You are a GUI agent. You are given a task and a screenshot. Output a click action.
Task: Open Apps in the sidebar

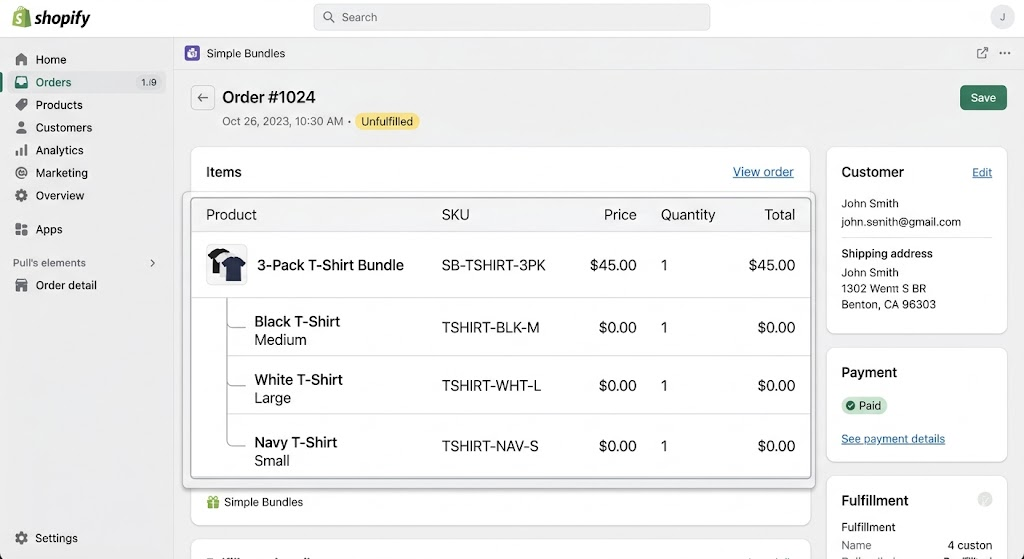[x=49, y=229]
